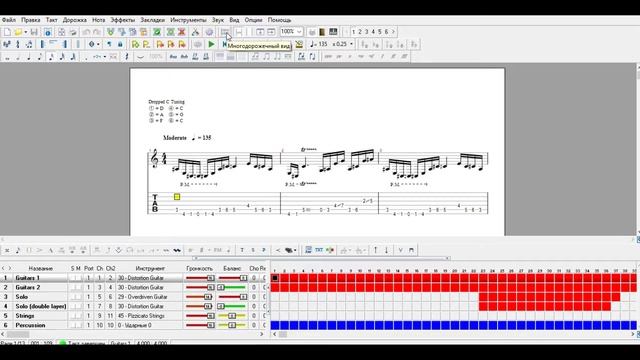Toggle Solo checkbox for Guitars 2 track

[72, 287]
